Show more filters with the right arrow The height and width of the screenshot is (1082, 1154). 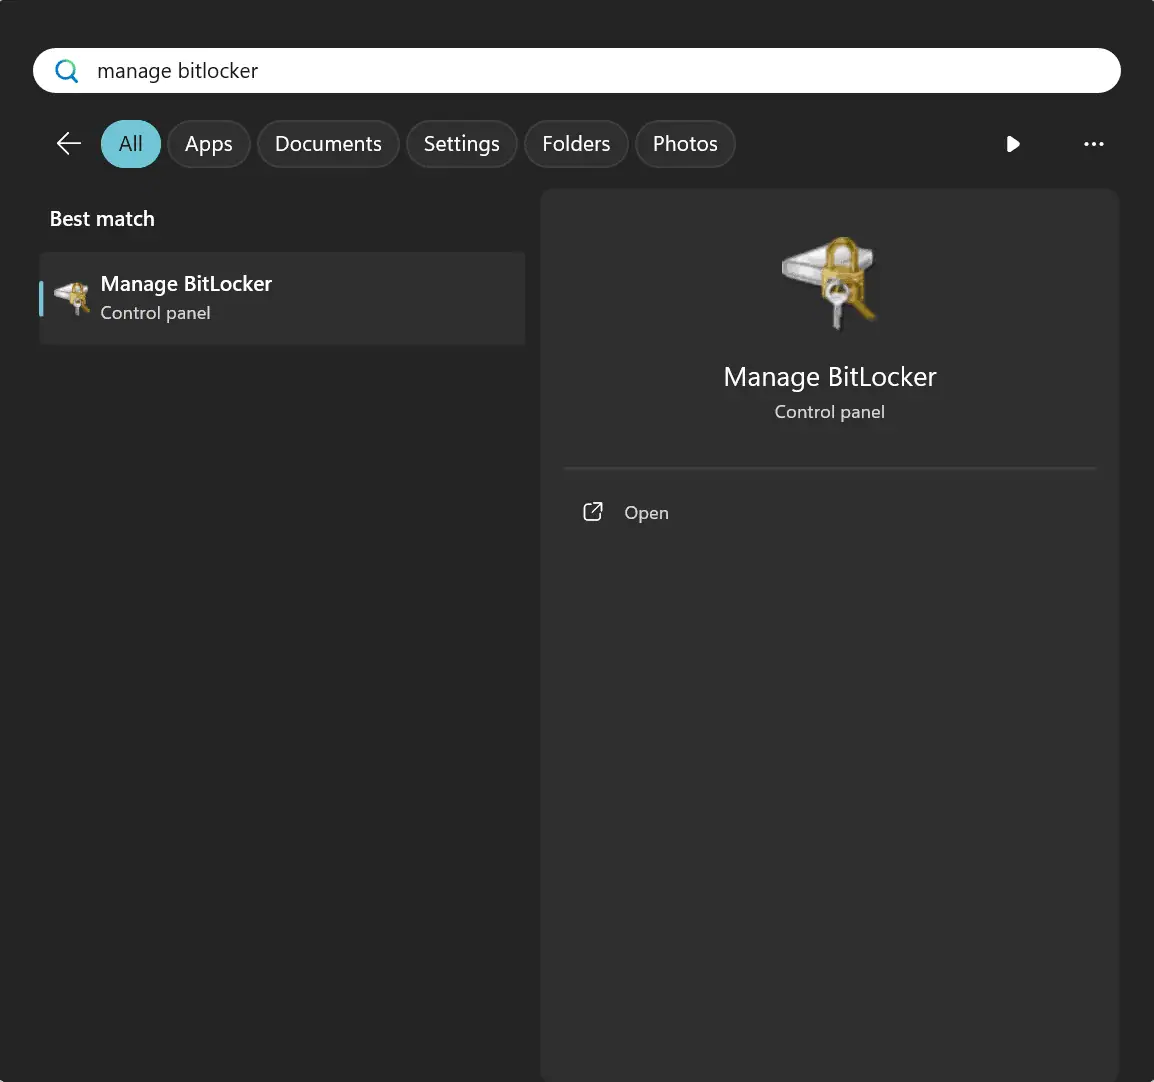click(1013, 144)
